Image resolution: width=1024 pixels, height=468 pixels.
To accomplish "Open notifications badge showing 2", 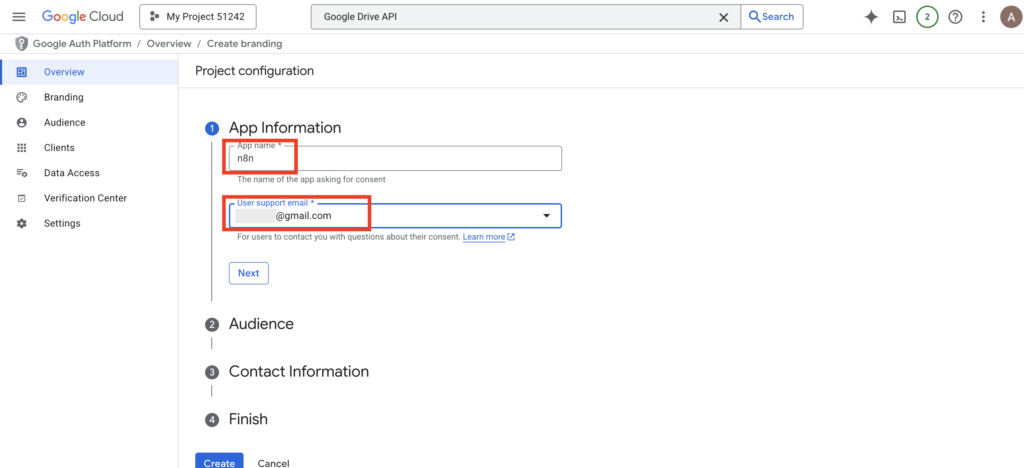I will [927, 17].
